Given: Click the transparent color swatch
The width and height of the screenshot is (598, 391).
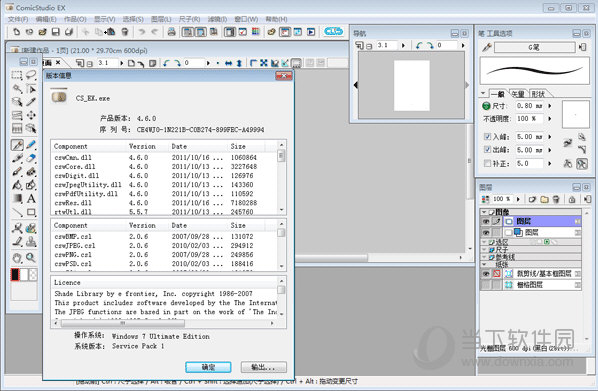Looking at the screenshot, I should (x=33, y=275).
